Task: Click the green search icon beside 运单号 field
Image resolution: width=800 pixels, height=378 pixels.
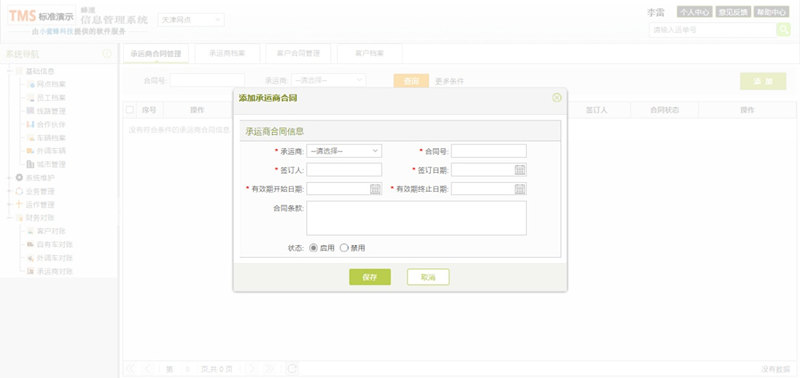Action: 783,30
